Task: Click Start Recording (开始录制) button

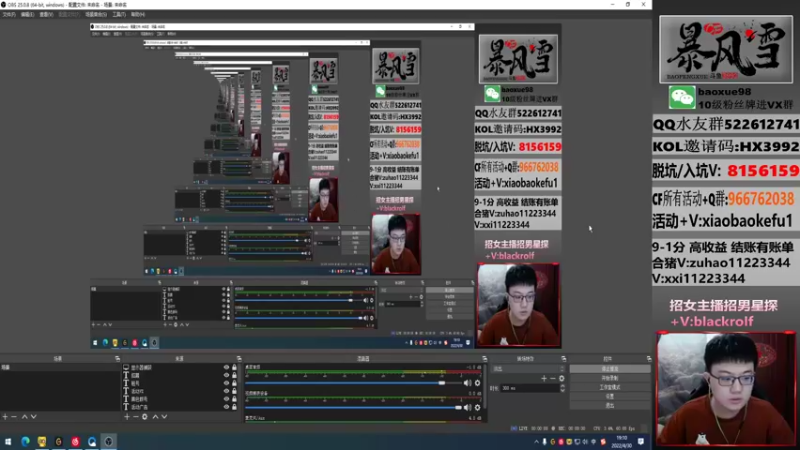Action: point(610,378)
